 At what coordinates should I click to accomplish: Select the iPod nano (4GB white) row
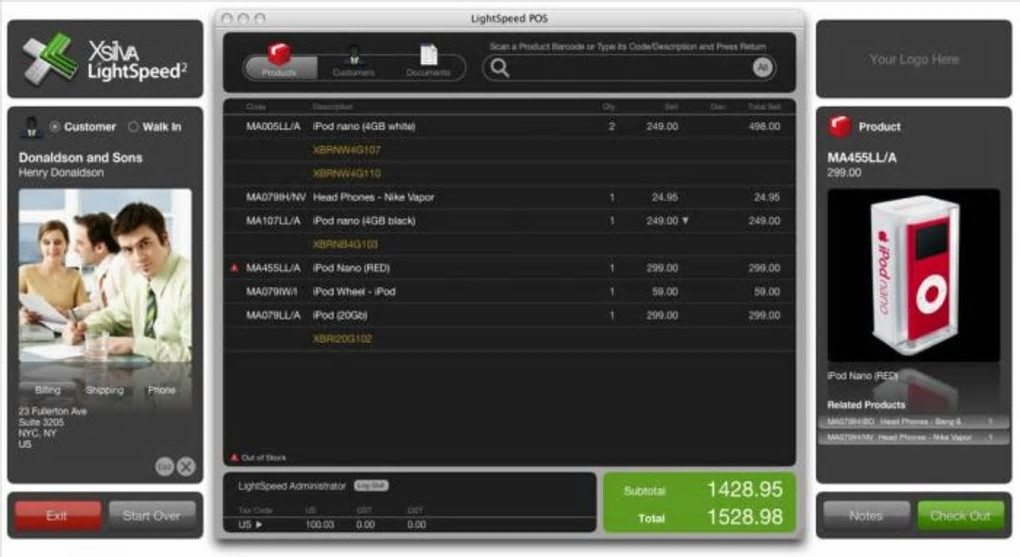(509, 126)
